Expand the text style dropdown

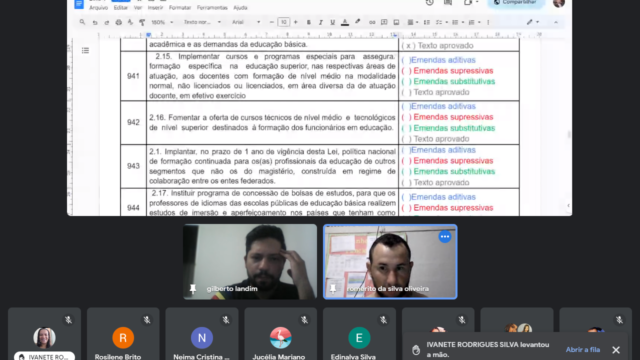(x=202, y=22)
